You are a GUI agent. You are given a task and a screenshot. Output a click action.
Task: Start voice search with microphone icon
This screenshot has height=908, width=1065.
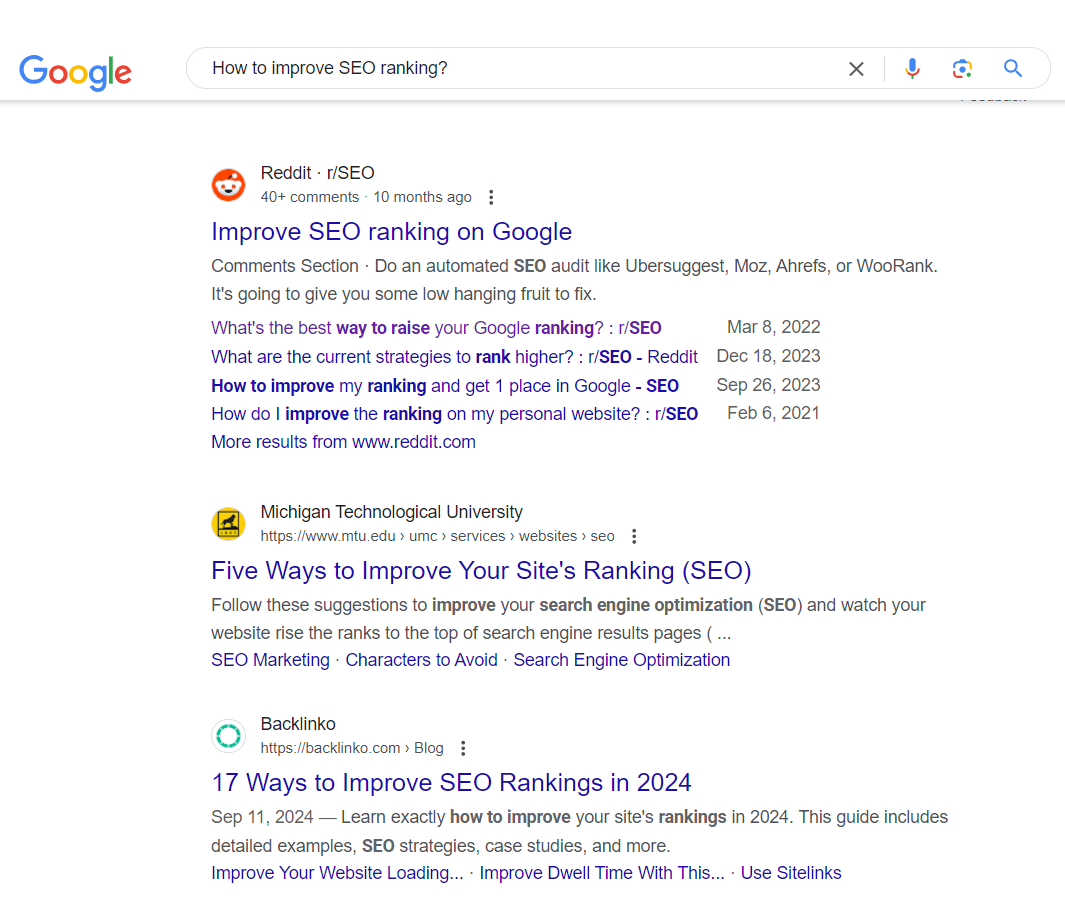click(912, 69)
